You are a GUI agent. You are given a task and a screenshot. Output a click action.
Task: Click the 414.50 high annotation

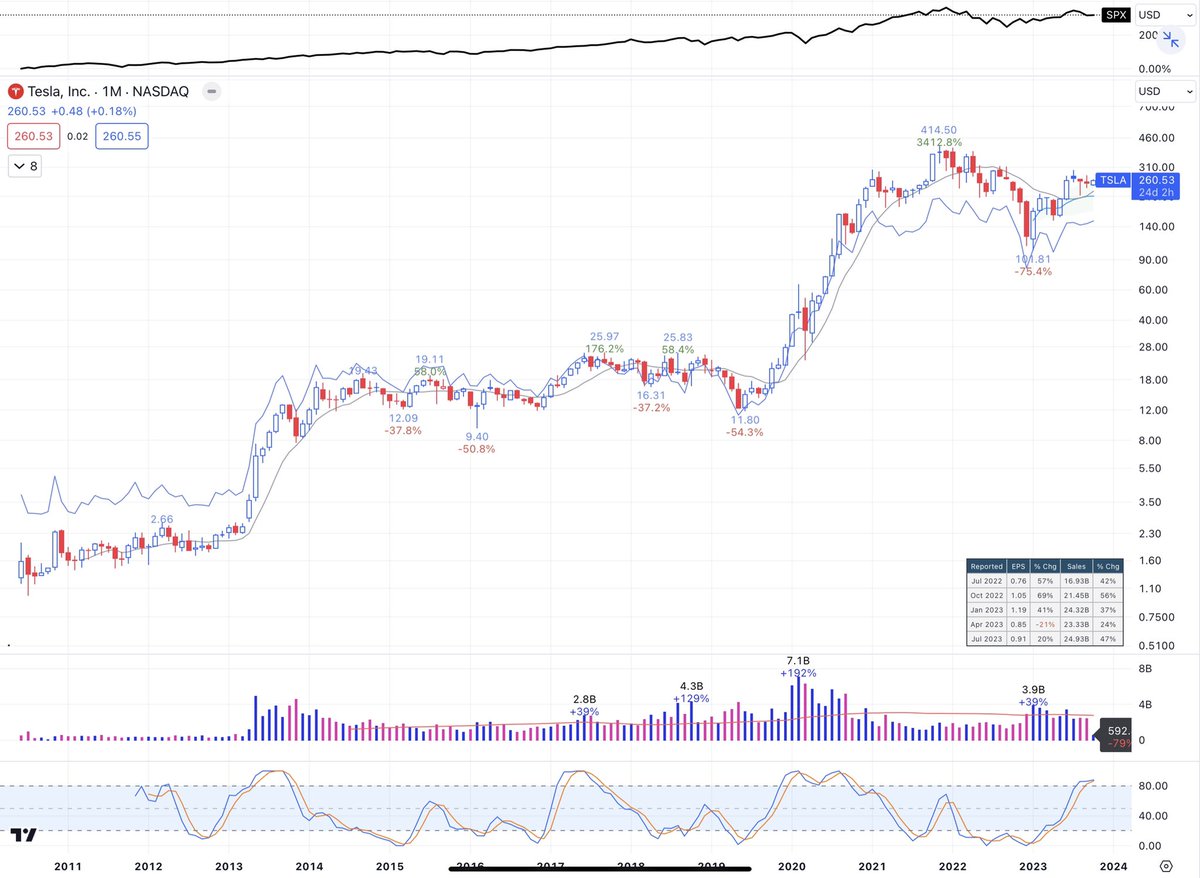tap(939, 130)
